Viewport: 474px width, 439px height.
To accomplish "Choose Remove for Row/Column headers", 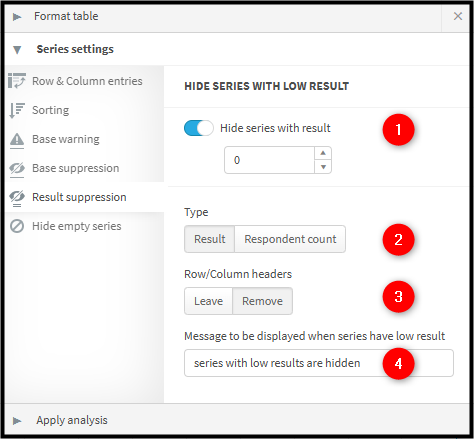I will click(262, 301).
